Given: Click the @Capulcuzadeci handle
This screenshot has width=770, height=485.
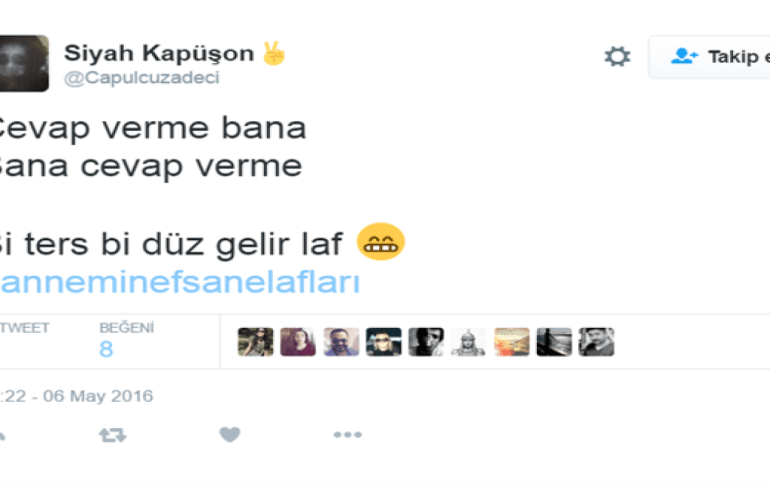Looking at the screenshot, I should (142, 78).
